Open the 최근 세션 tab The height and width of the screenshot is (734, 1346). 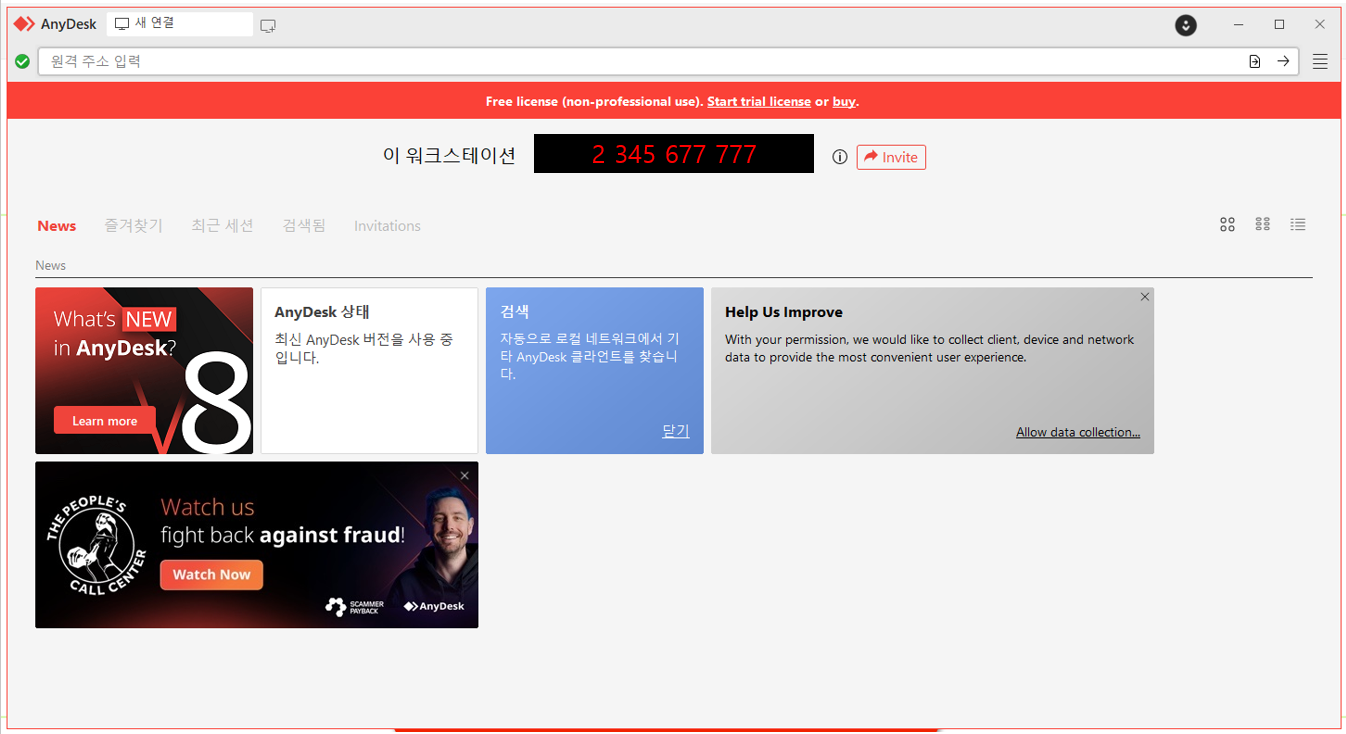(x=222, y=226)
